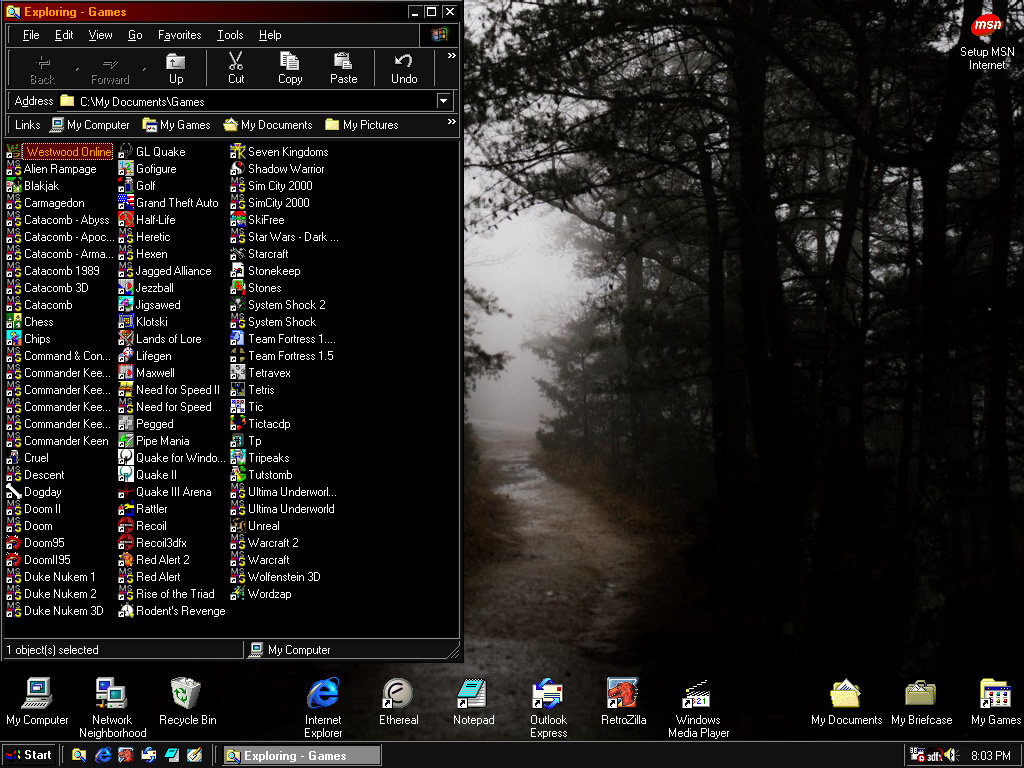Image resolution: width=1024 pixels, height=768 pixels.
Task: Click the Back toolbar button
Action: tap(42, 68)
